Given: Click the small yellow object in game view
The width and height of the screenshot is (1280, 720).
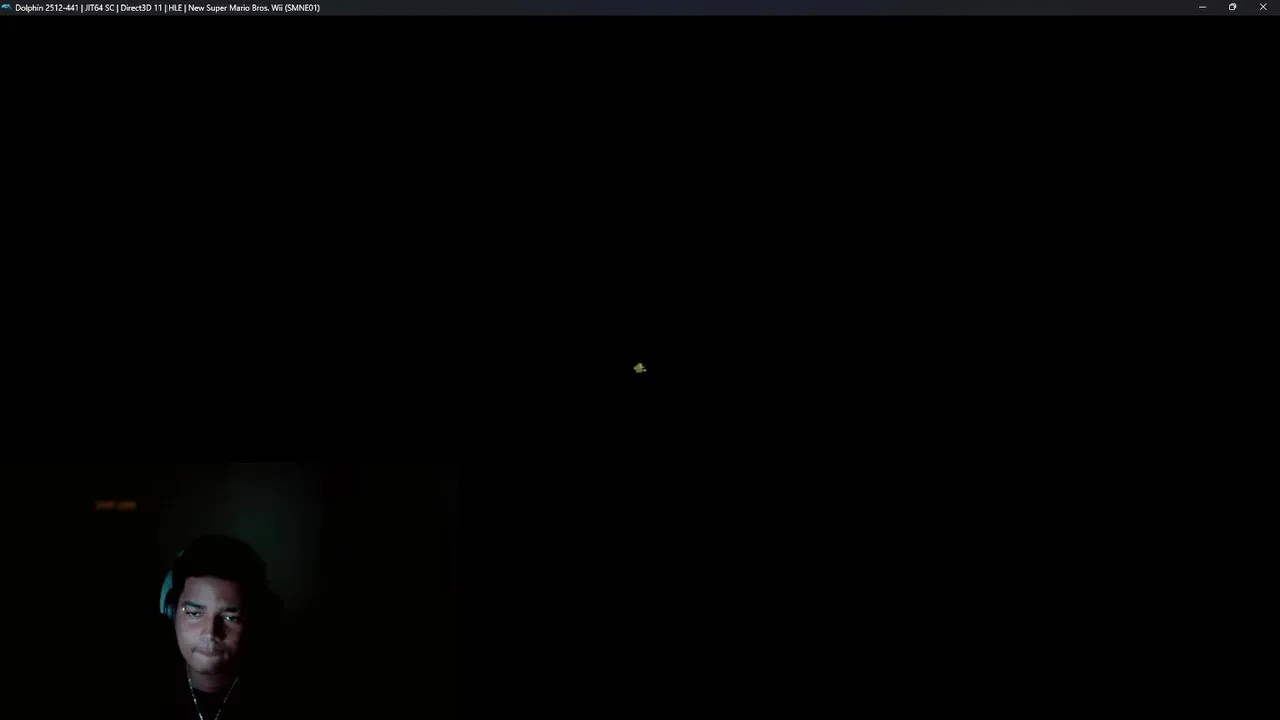Looking at the screenshot, I should point(640,368).
